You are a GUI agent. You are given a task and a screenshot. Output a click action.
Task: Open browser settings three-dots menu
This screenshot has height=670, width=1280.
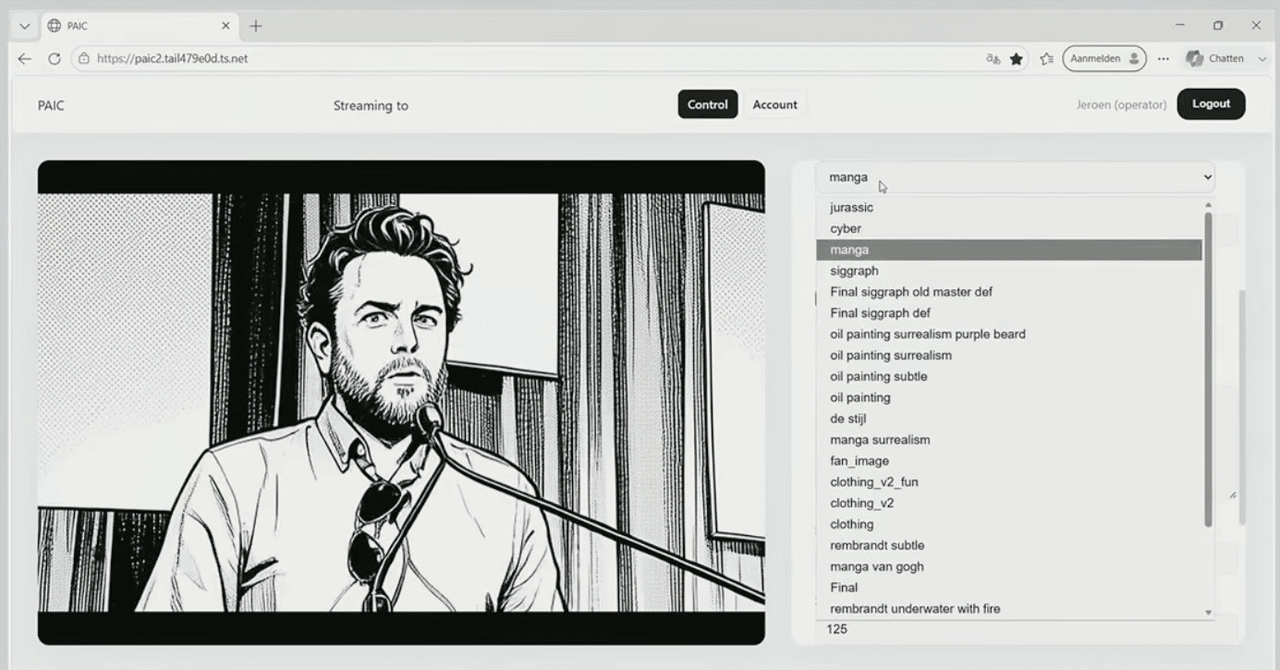coord(1163,59)
